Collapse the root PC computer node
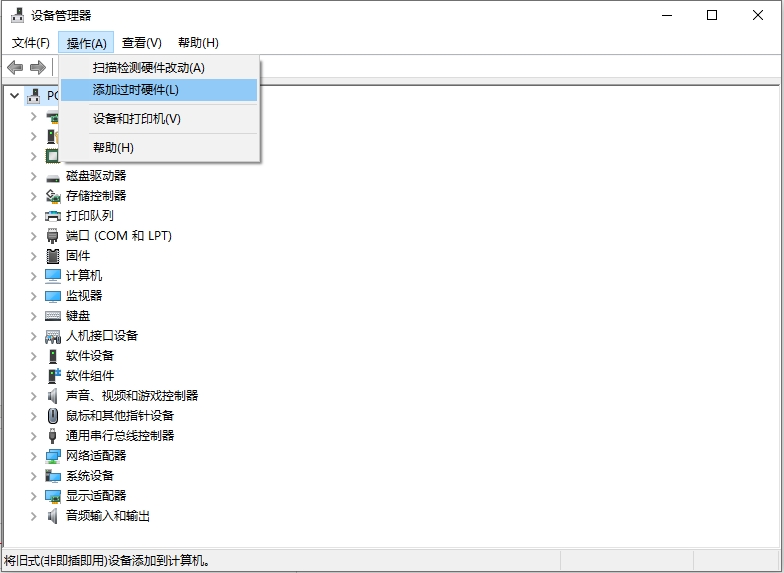The image size is (784, 573). click(13, 96)
